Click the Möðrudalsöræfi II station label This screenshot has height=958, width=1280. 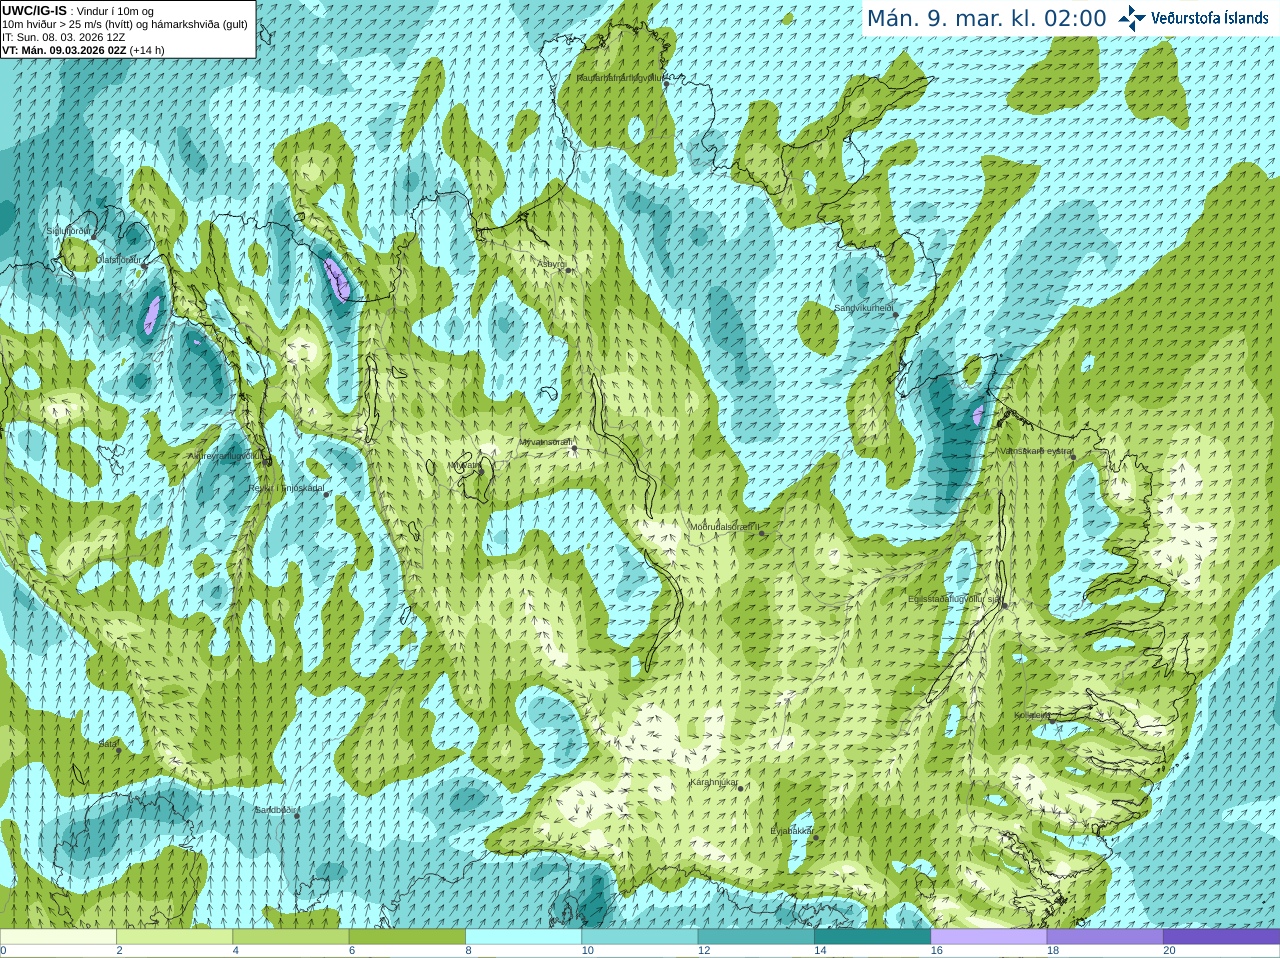(x=725, y=527)
